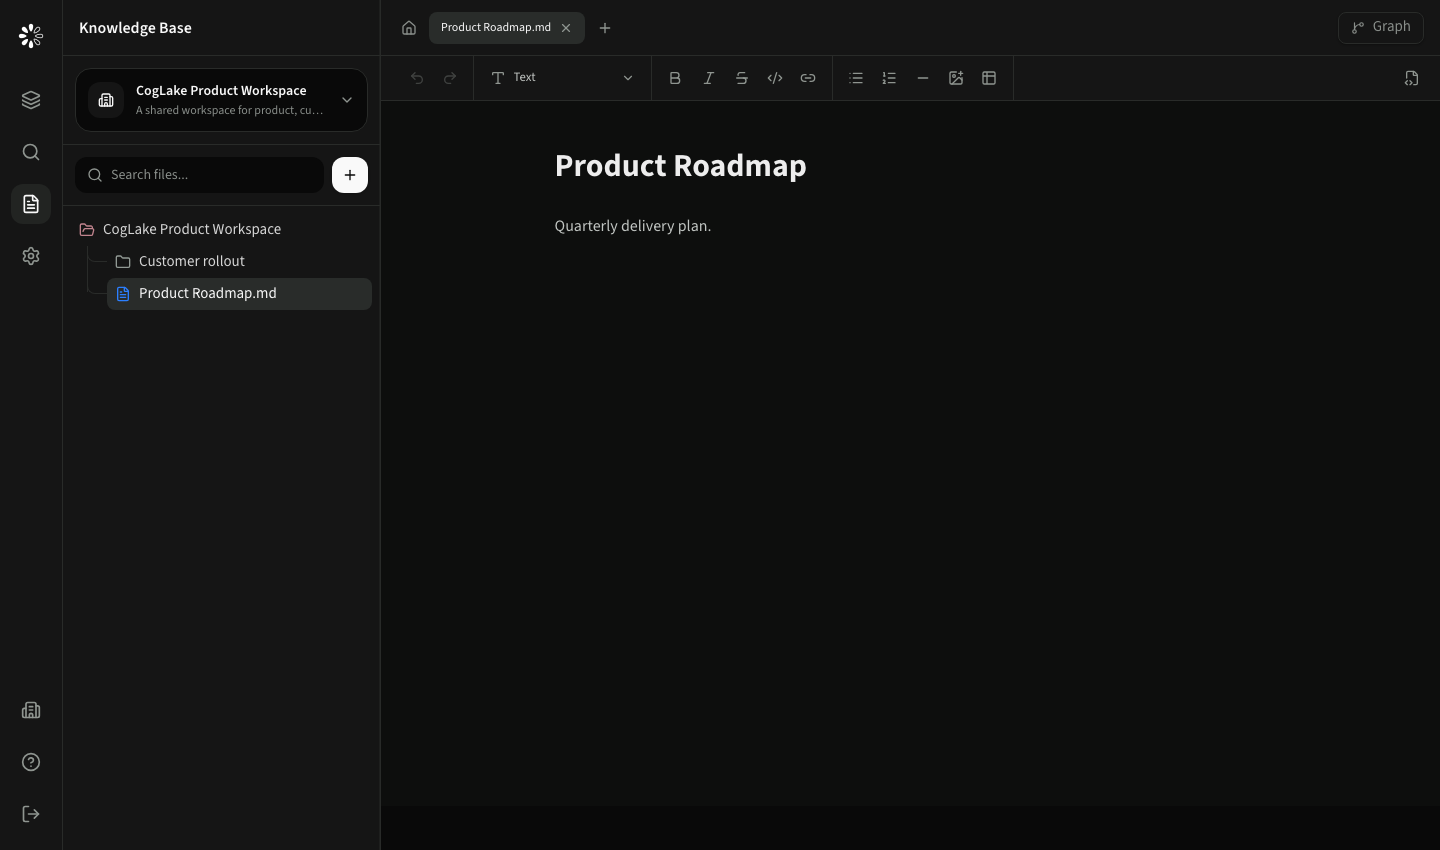Insert a table
The height and width of the screenshot is (850, 1440).
tap(989, 78)
